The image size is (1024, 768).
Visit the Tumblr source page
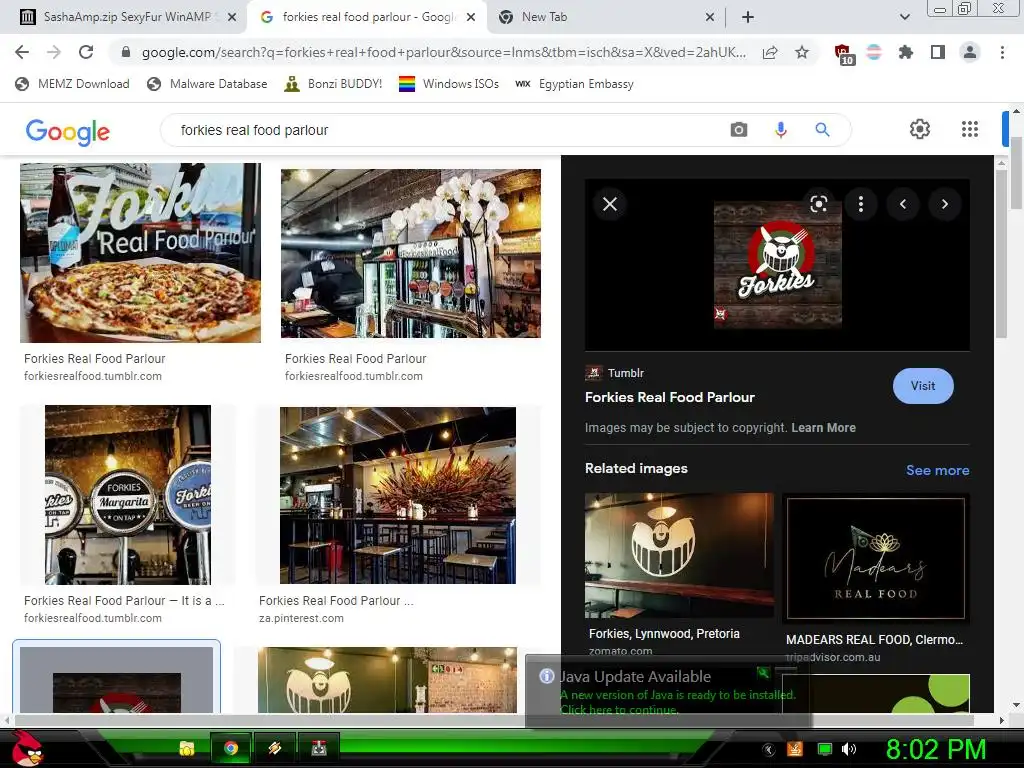click(923, 386)
